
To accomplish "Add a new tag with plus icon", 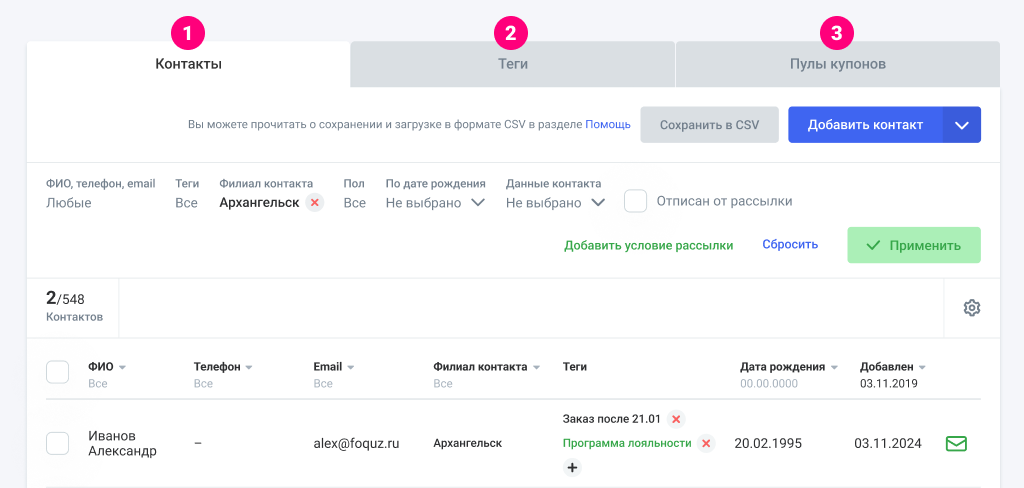I will [x=572, y=467].
